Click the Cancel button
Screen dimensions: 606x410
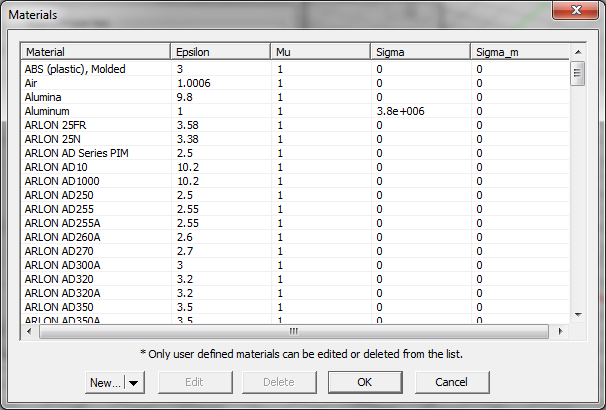[x=452, y=382]
